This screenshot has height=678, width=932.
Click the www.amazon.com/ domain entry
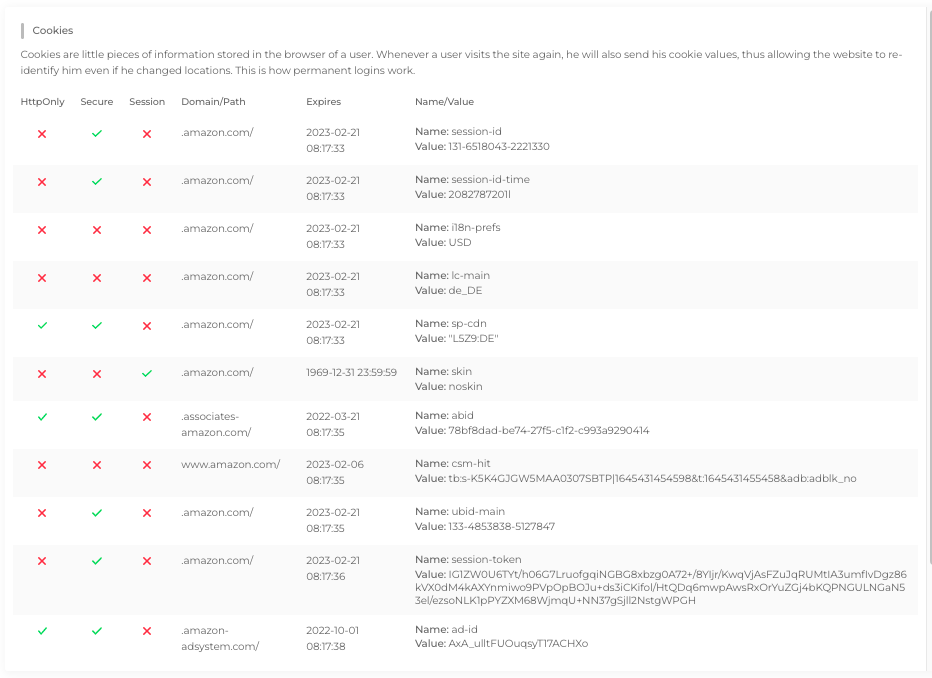tap(231, 464)
